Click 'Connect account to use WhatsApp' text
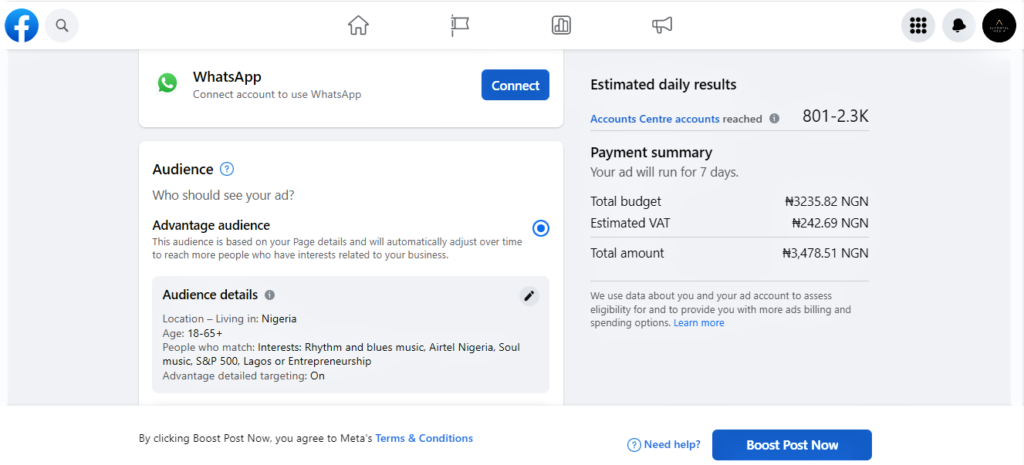The height and width of the screenshot is (465, 1024). (277, 95)
